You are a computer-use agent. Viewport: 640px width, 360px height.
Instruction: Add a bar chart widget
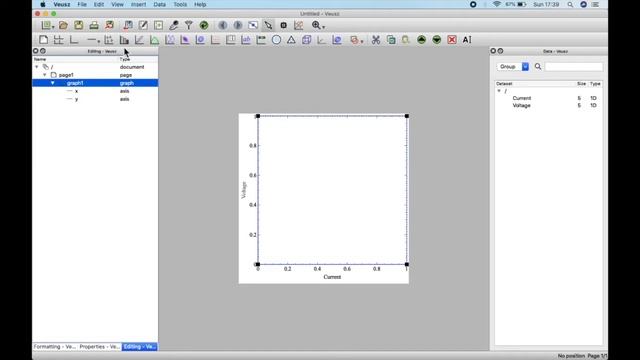[124, 40]
